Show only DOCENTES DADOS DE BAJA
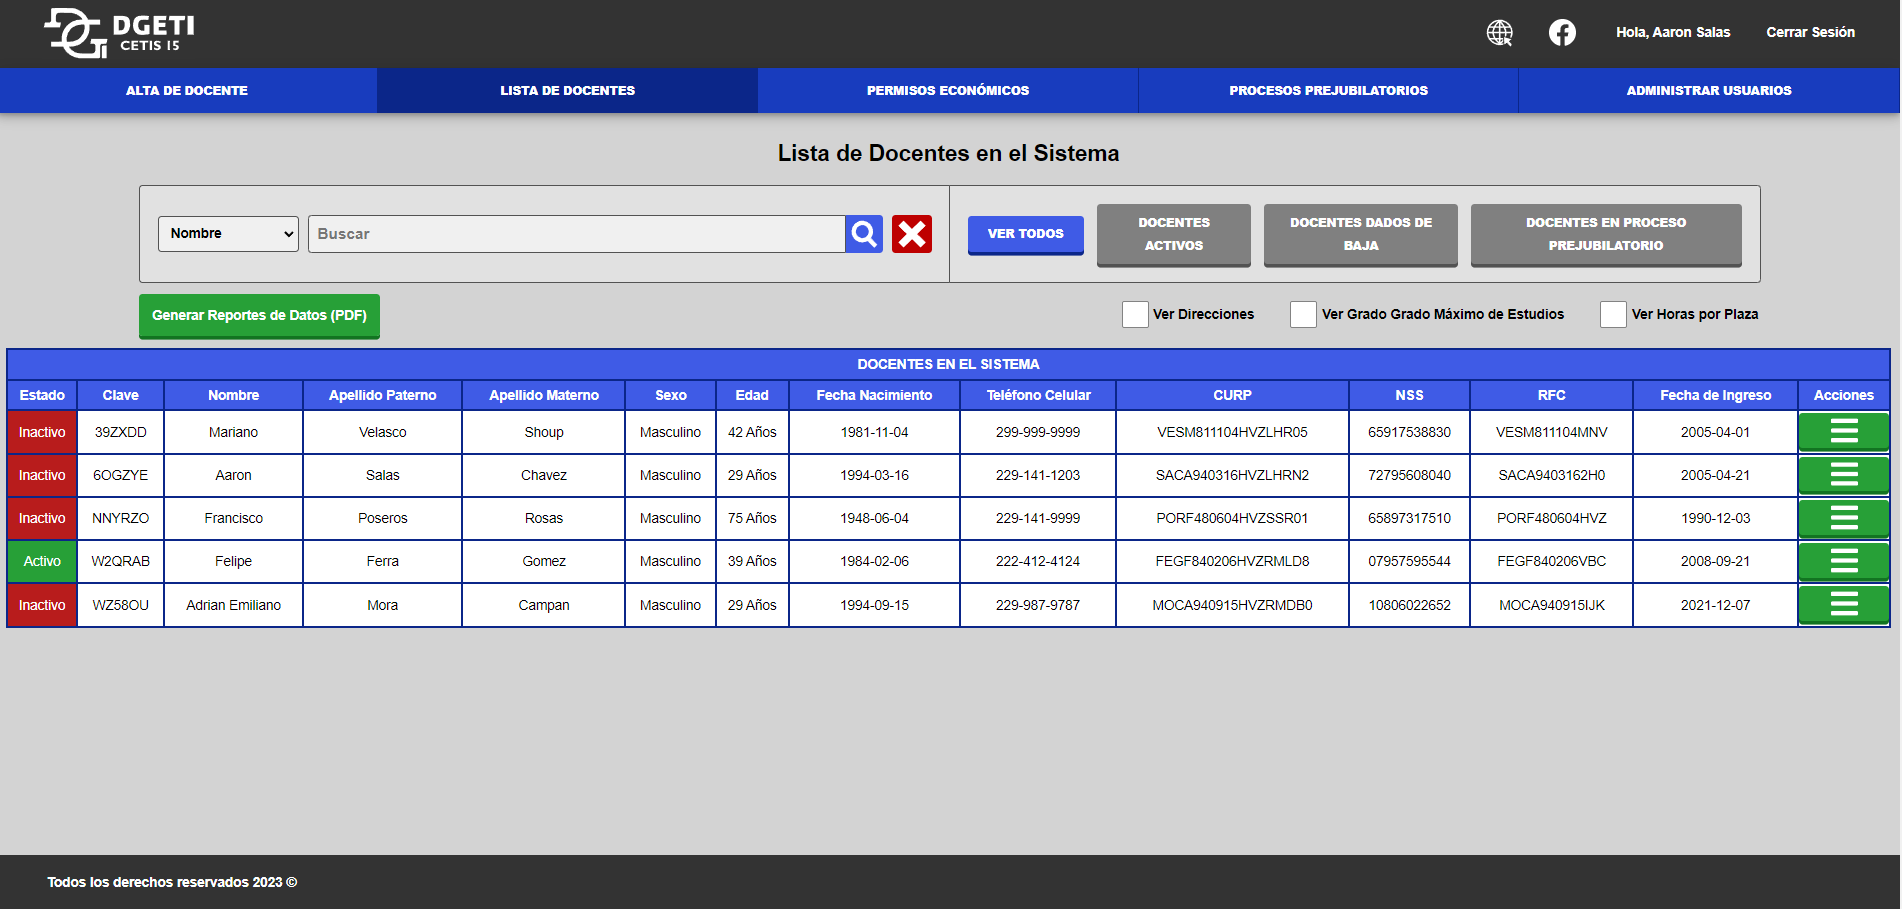This screenshot has width=1902, height=909. coord(1360,235)
